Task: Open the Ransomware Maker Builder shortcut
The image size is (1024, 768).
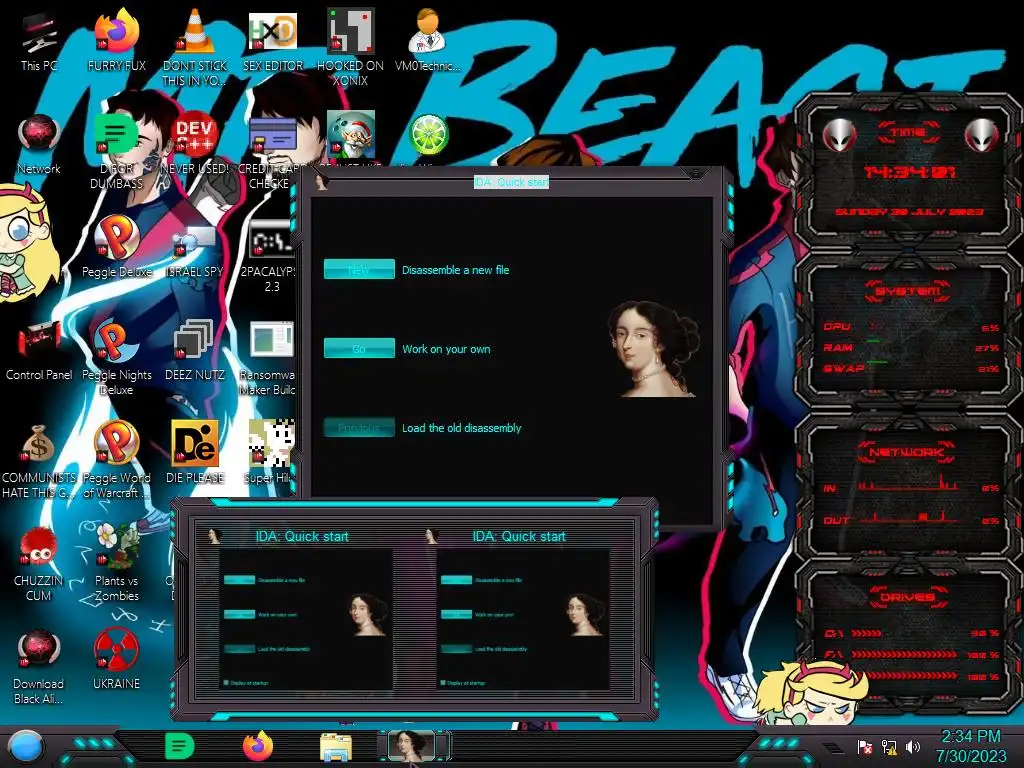Action: (270, 357)
